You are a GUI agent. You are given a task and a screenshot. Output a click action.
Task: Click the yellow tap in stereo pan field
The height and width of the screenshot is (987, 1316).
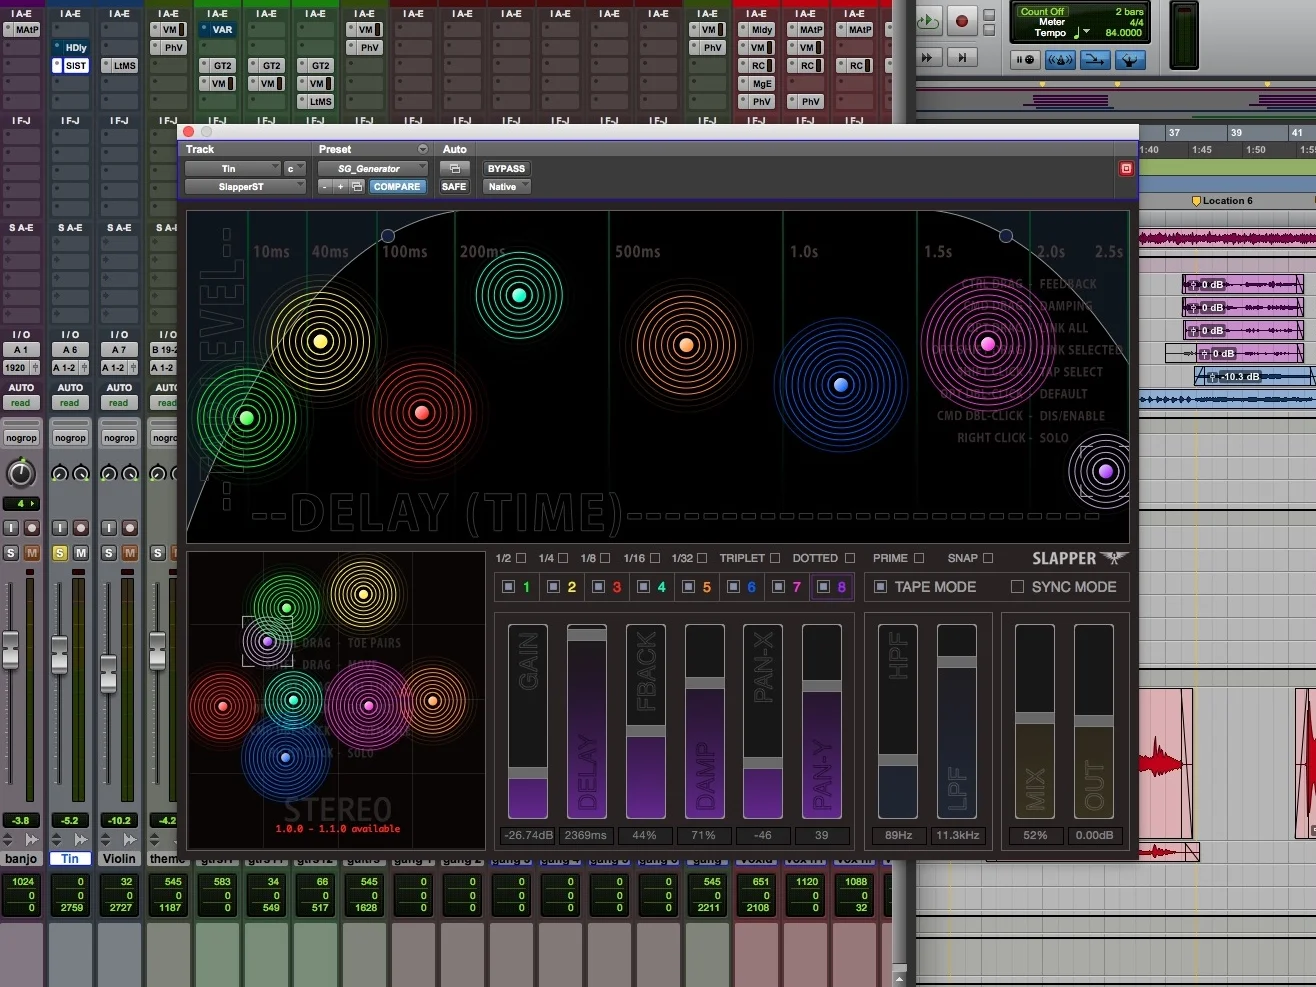coord(363,594)
